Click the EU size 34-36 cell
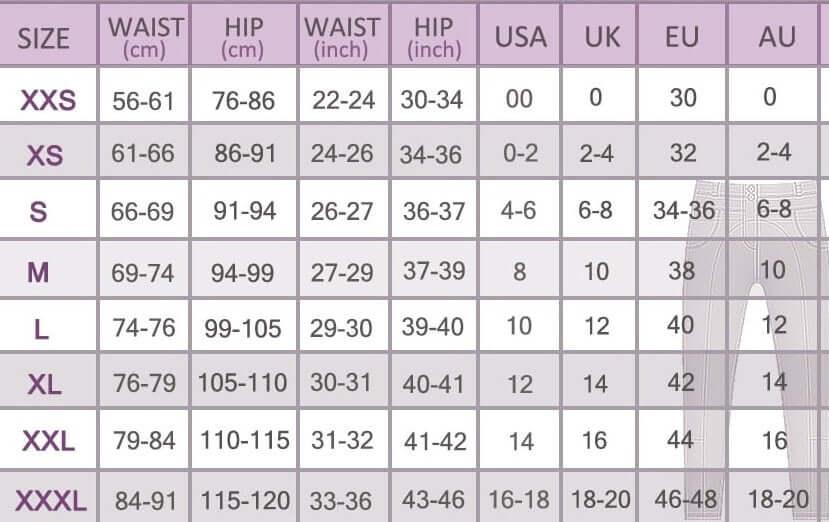Image resolution: width=829 pixels, height=522 pixels. [683, 212]
